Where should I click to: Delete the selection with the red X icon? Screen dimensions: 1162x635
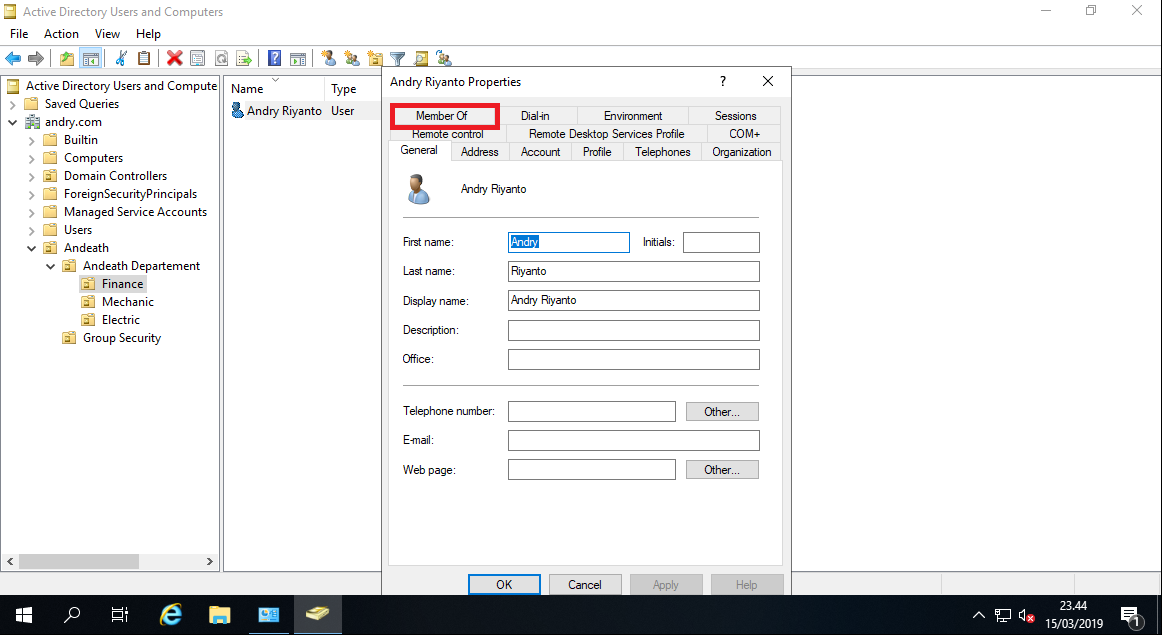174,58
